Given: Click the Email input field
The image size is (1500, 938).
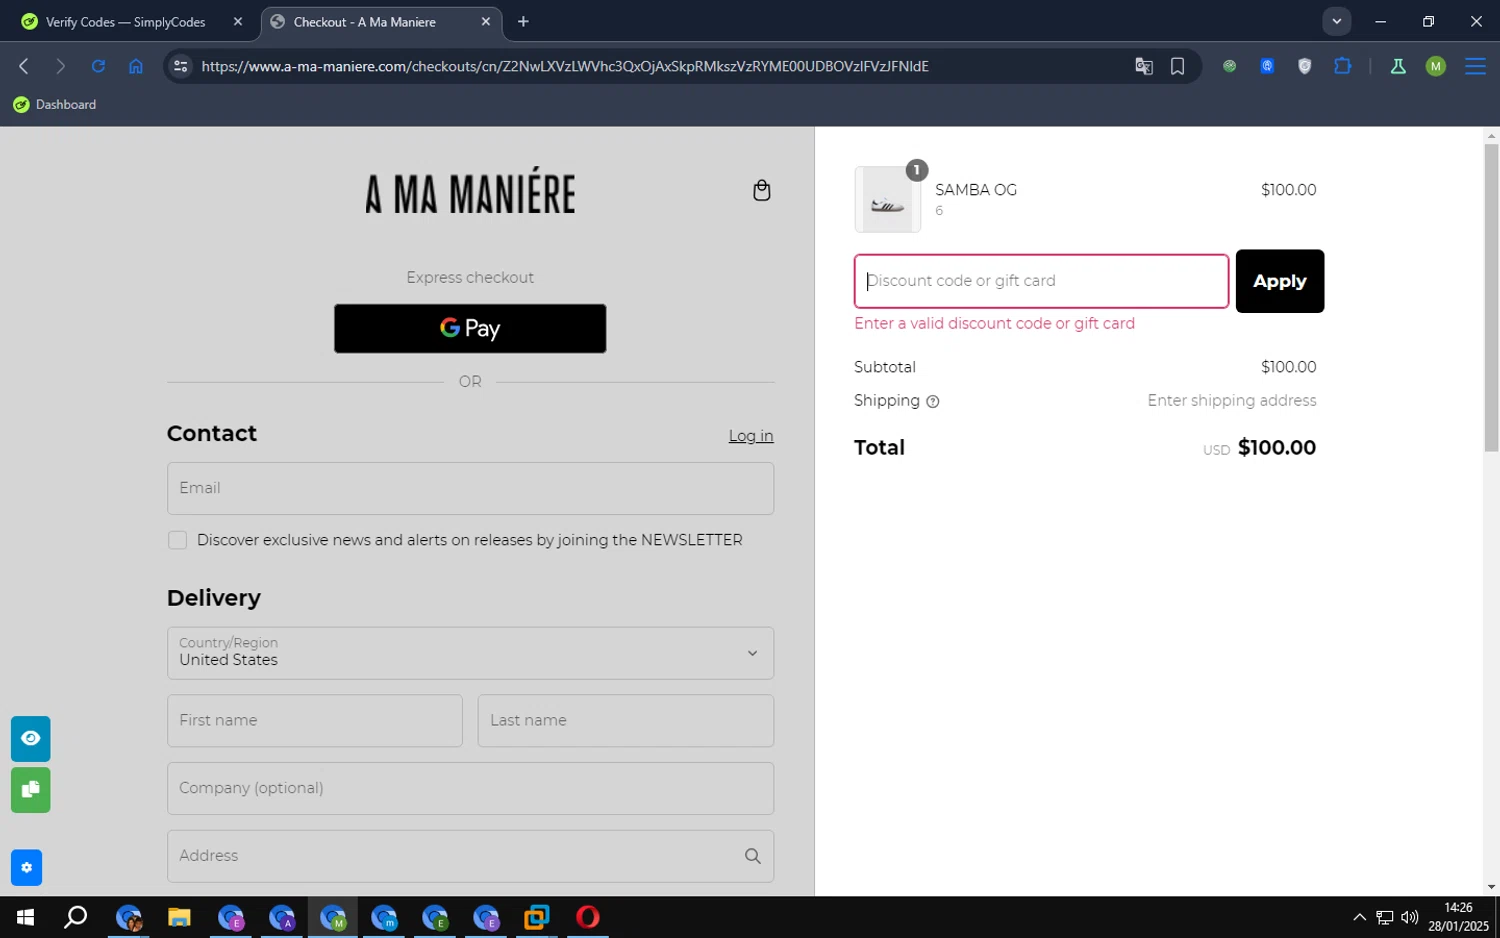Looking at the screenshot, I should [x=470, y=488].
